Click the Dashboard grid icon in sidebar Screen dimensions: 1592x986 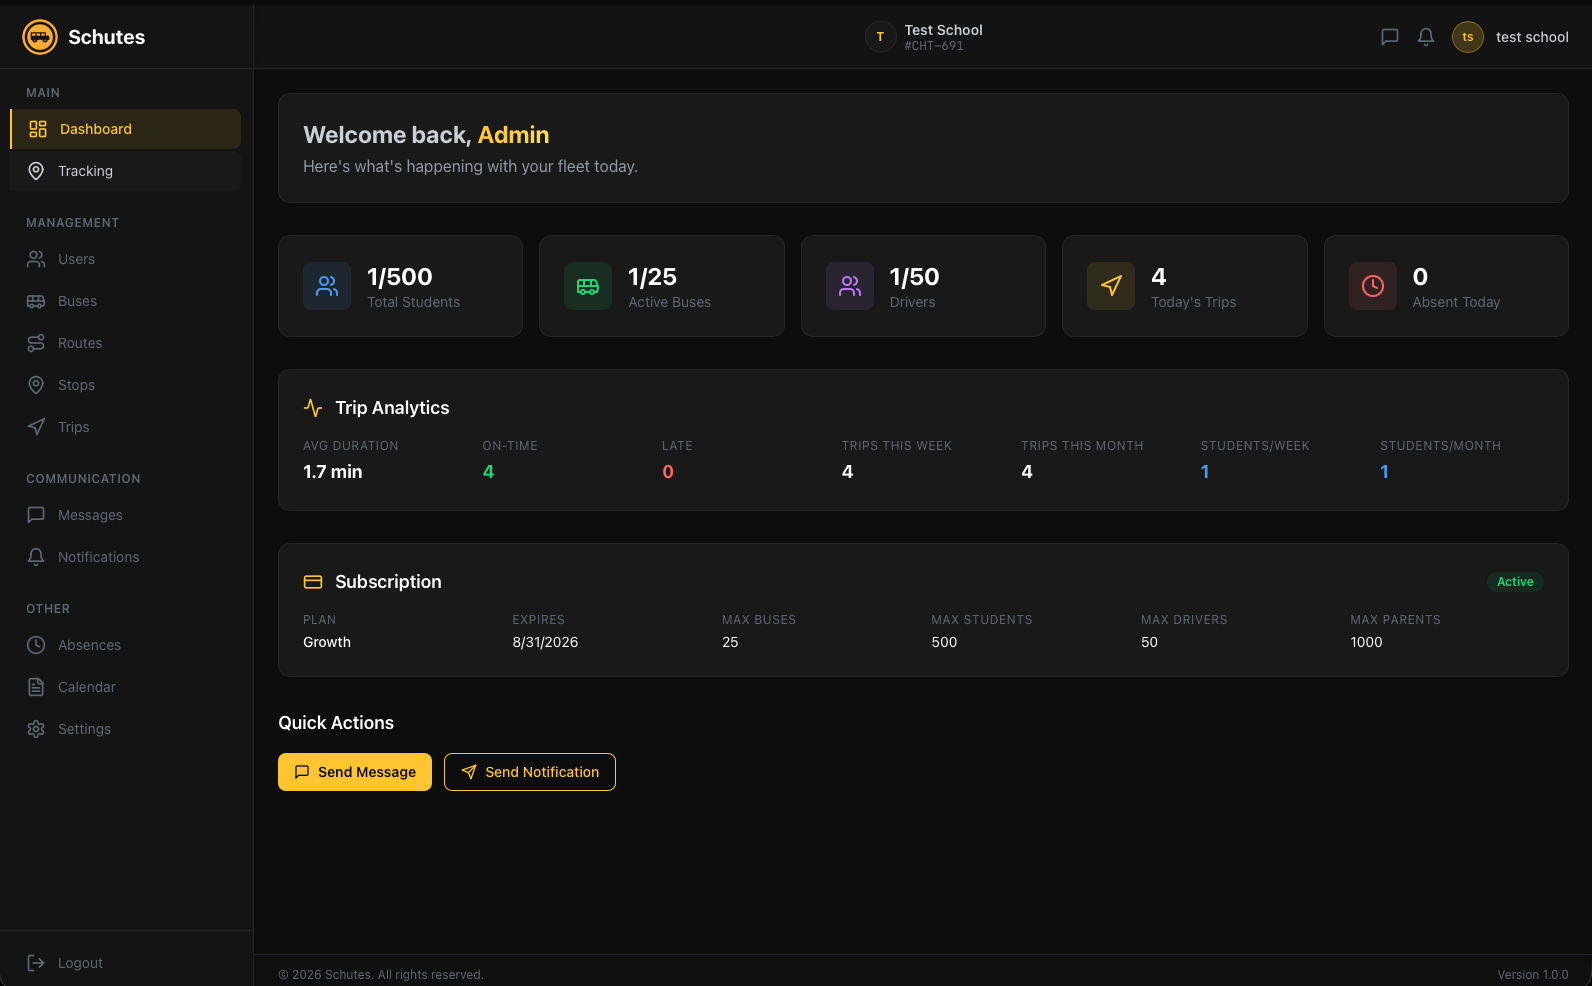tap(38, 129)
